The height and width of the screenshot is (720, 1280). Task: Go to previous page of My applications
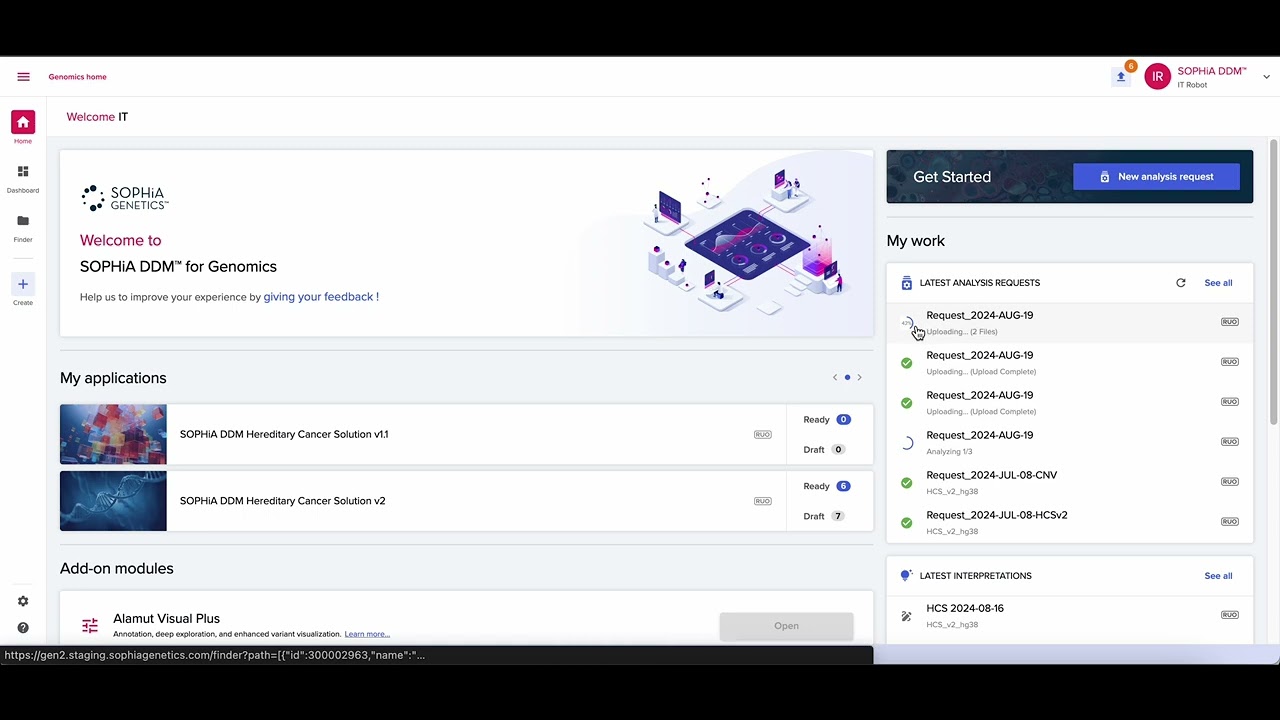click(835, 378)
